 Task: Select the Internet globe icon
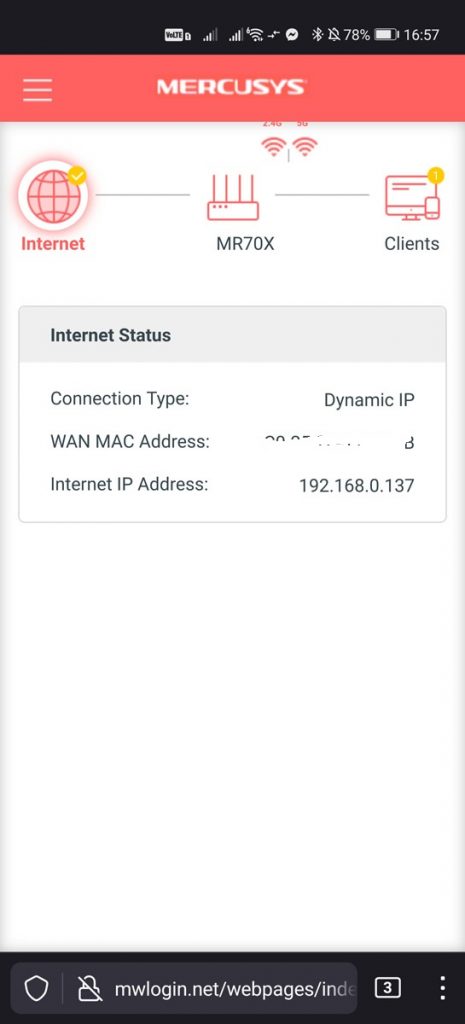click(x=53, y=195)
